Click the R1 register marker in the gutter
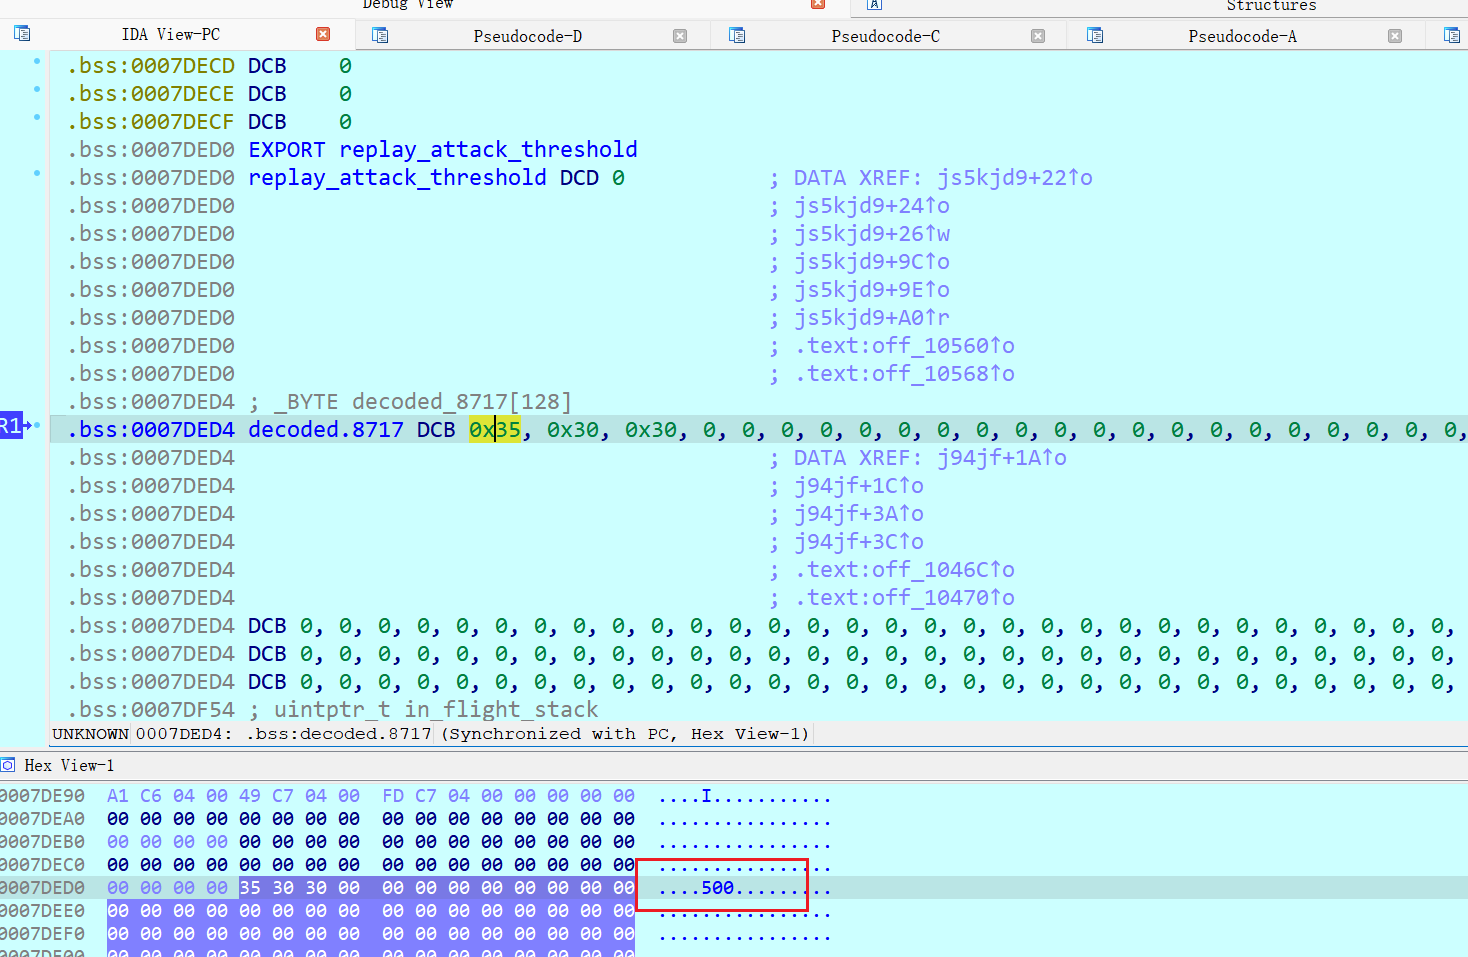1468x957 pixels. pyautogui.click(x=11, y=425)
